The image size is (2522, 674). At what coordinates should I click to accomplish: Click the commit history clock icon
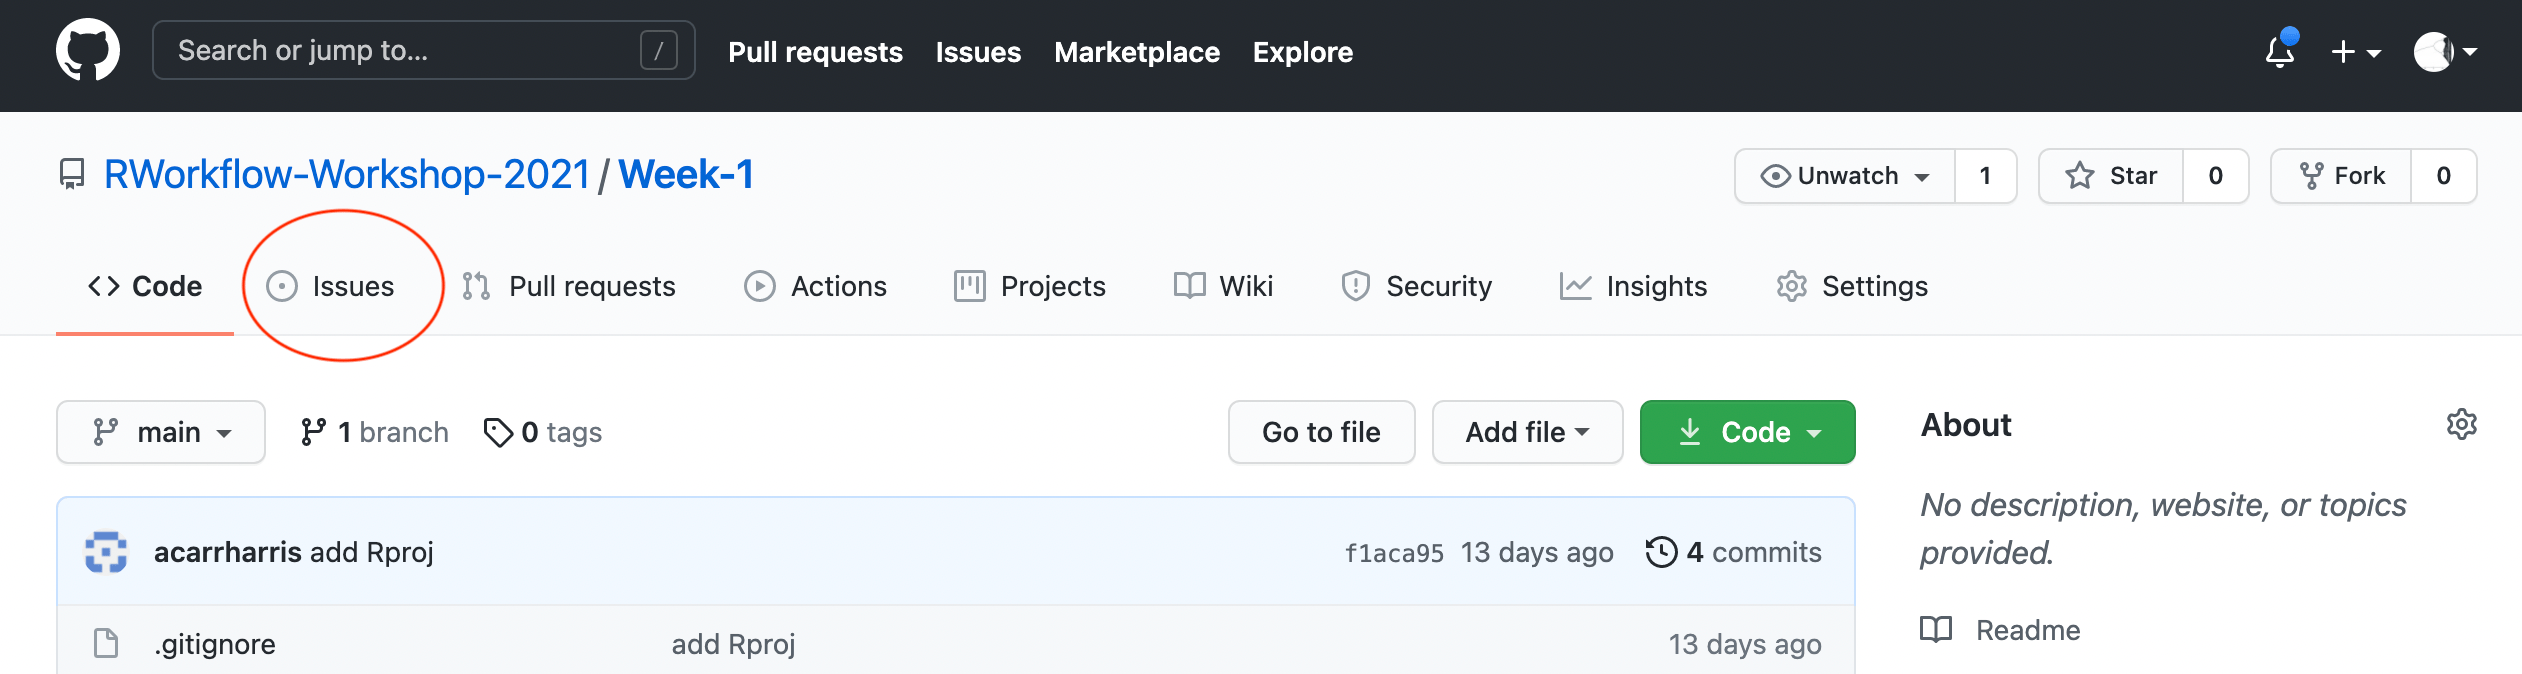click(x=1661, y=552)
